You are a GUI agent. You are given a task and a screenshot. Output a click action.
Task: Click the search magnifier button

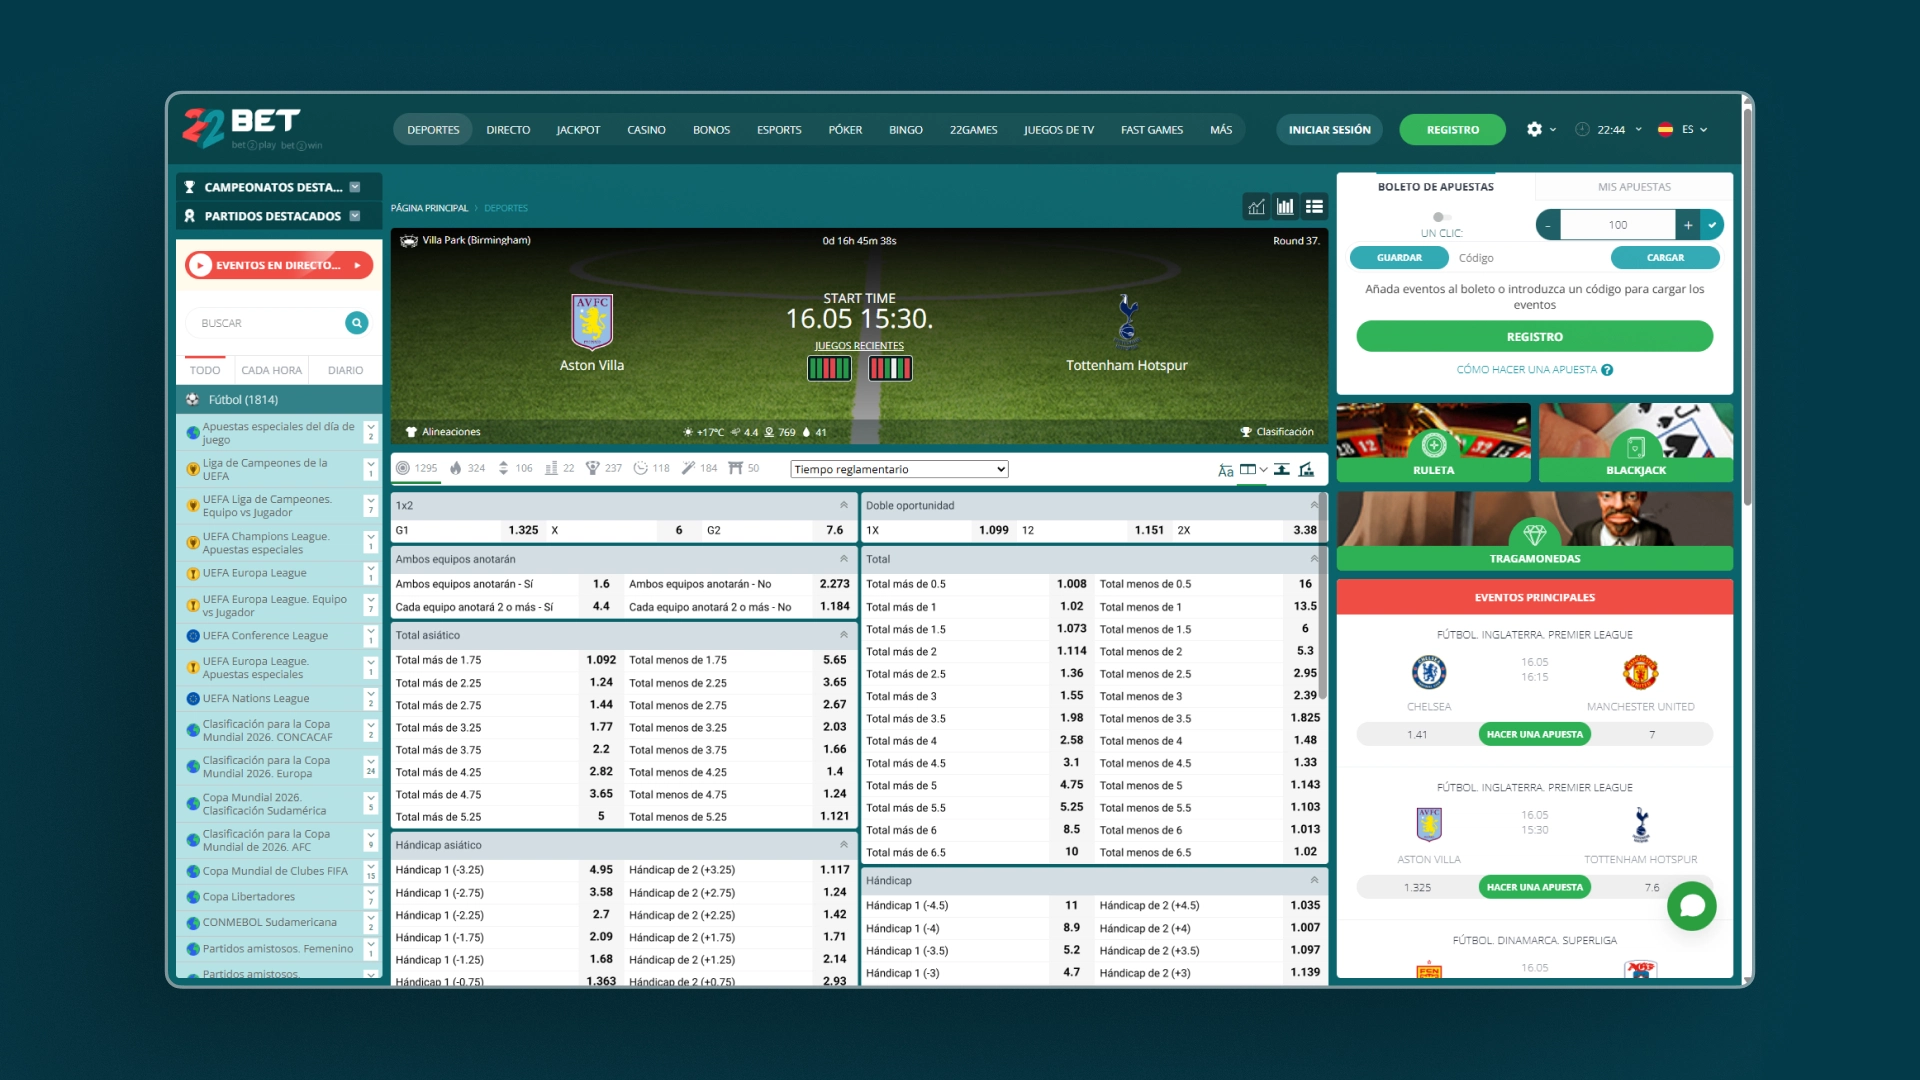coord(356,323)
